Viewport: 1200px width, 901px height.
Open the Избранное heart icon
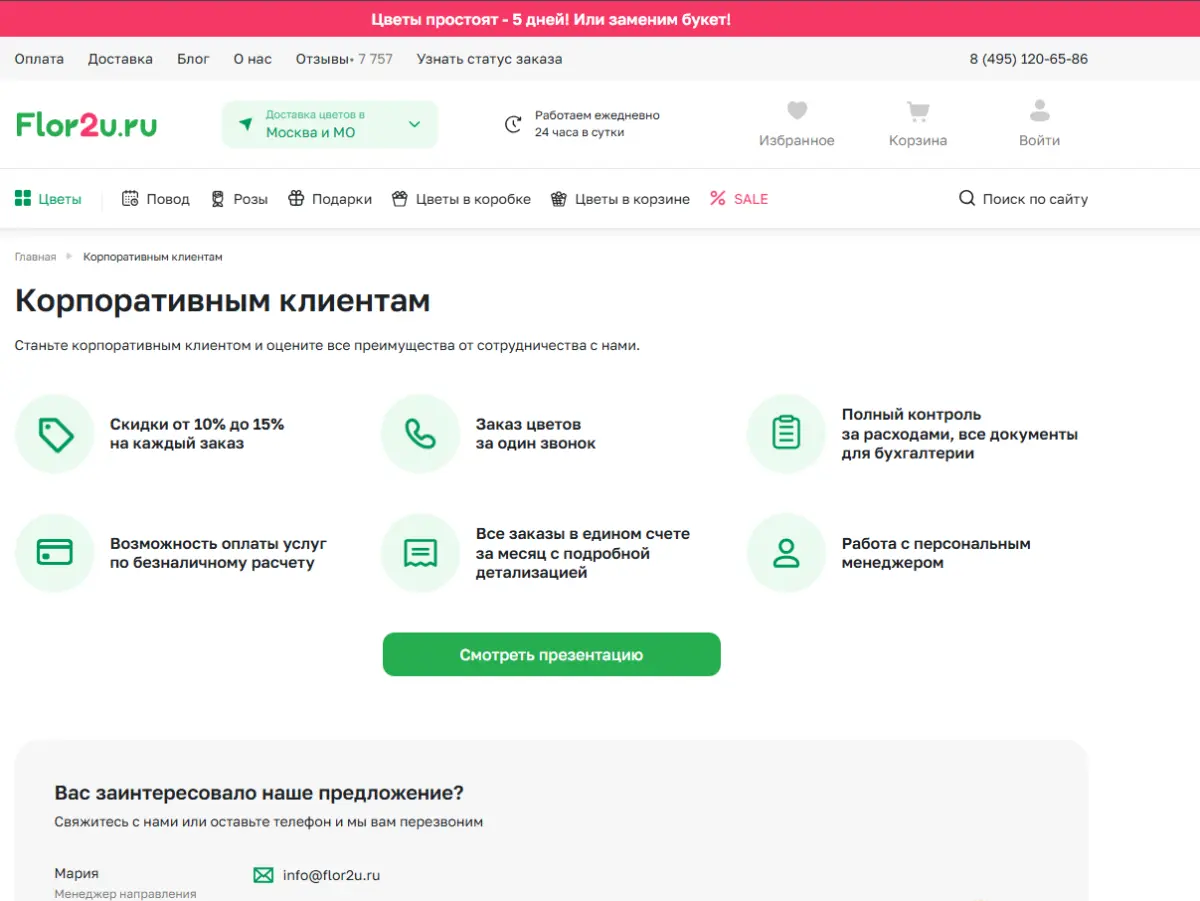point(797,110)
